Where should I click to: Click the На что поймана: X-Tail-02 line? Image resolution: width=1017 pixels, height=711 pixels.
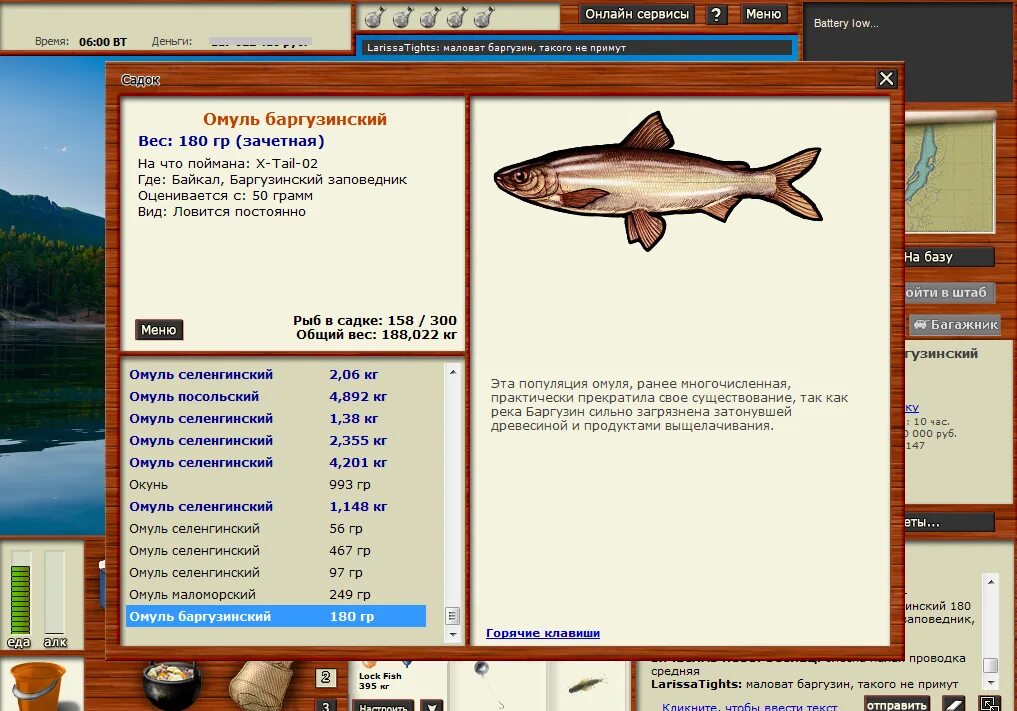pos(228,163)
